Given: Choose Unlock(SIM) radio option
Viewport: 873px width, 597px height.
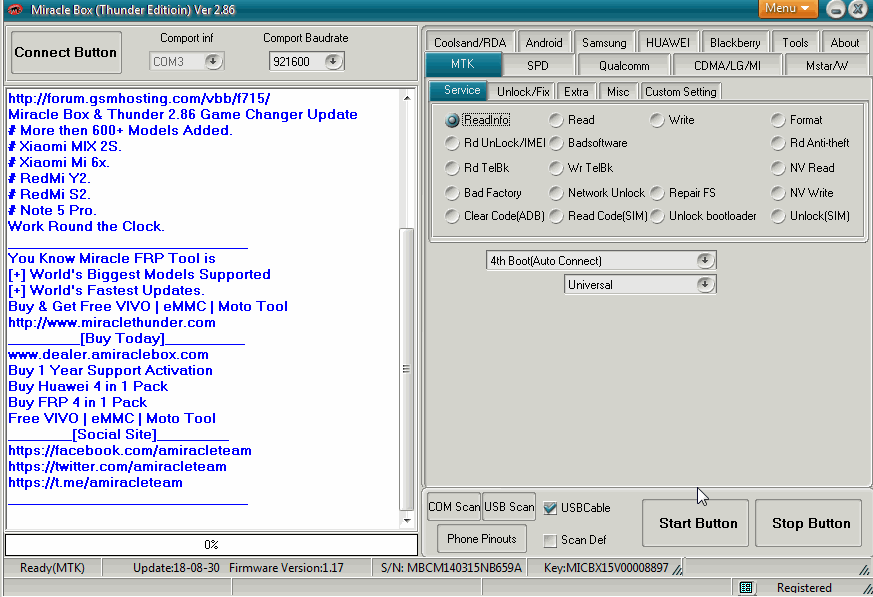Looking at the screenshot, I should (x=778, y=216).
